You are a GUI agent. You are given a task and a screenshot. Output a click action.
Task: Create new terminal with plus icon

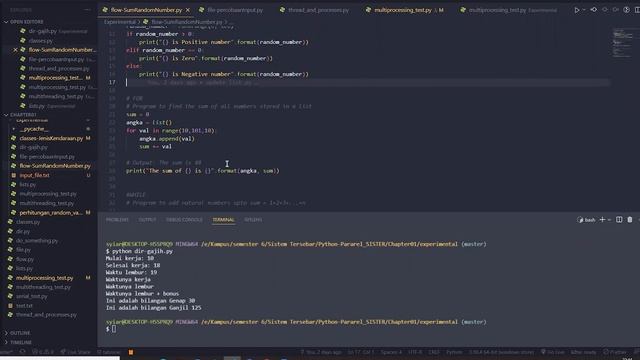(602, 220)
